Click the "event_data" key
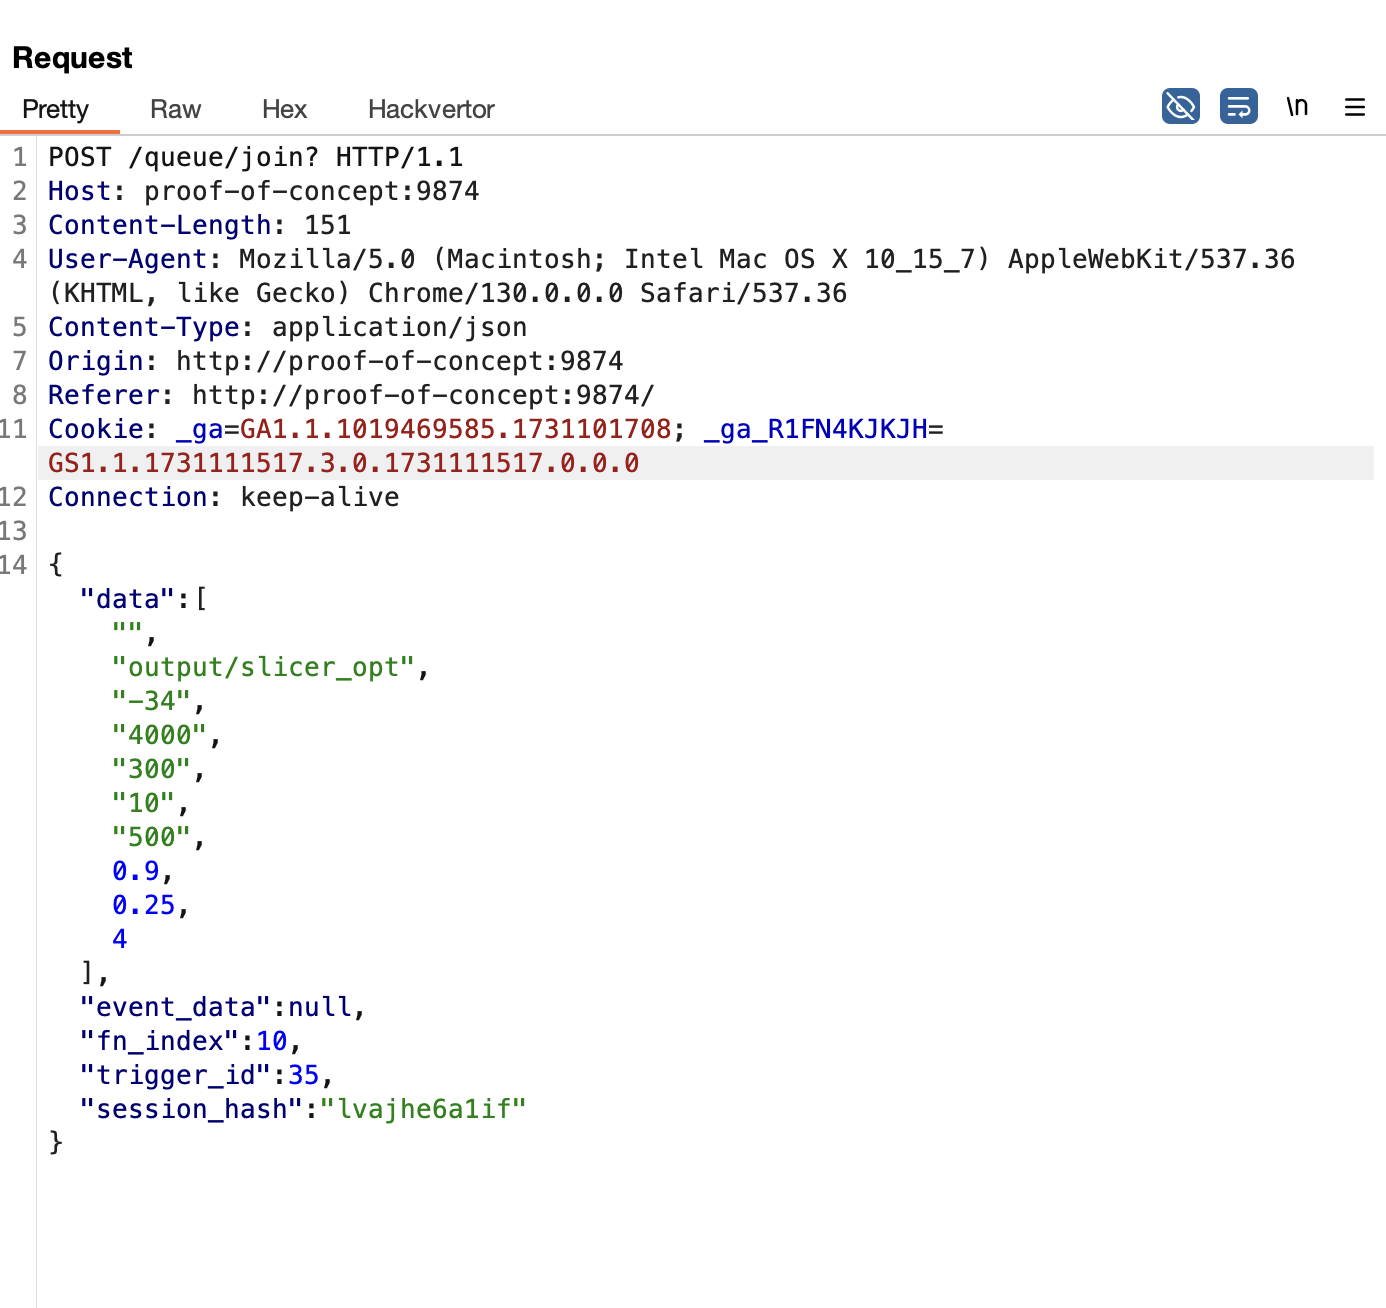 (x=176, y=1007)
